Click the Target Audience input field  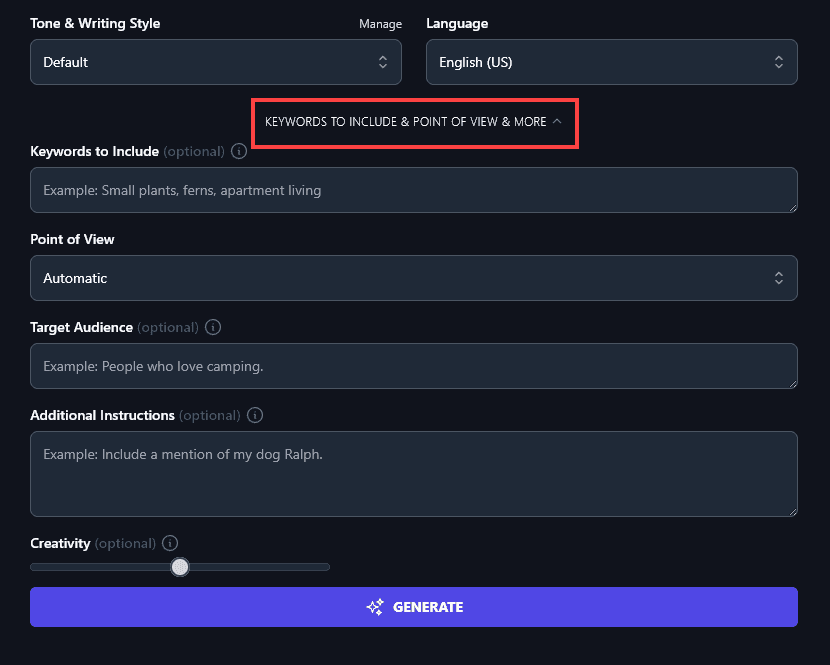pos(414,366)
